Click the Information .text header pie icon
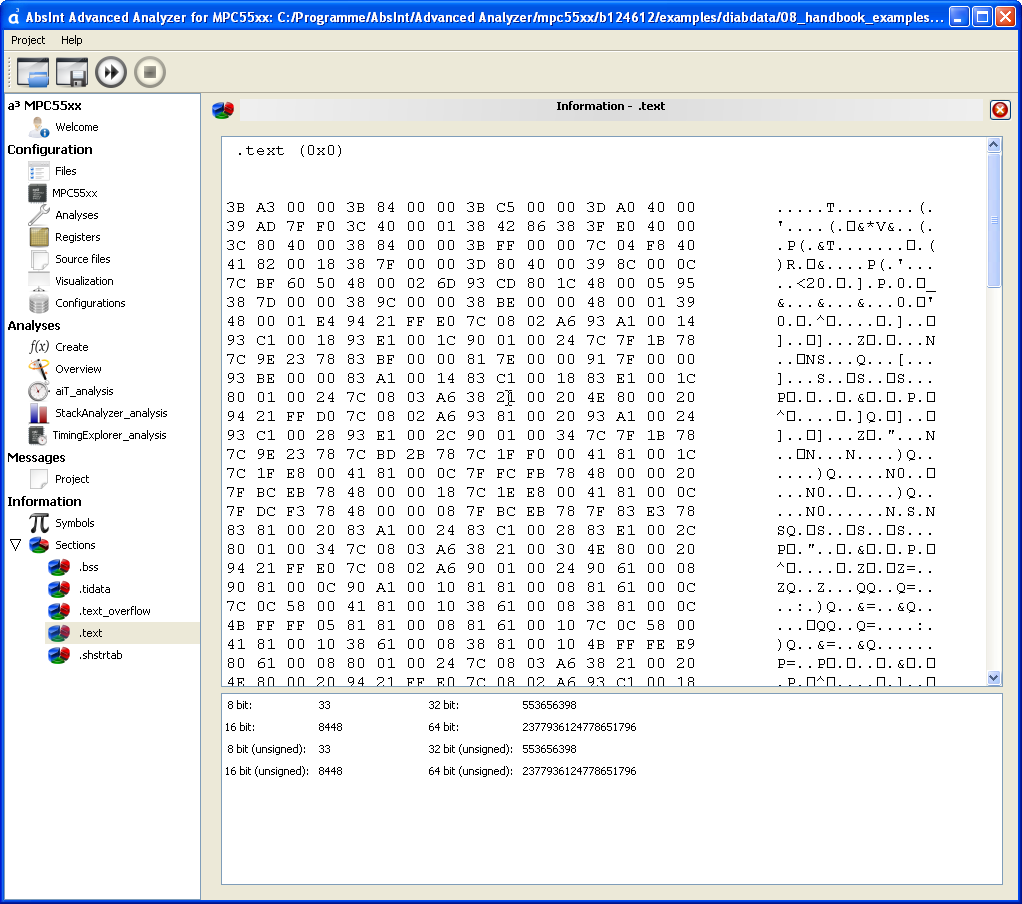Viewport: 1022px width, 904px height. (223, 109)
